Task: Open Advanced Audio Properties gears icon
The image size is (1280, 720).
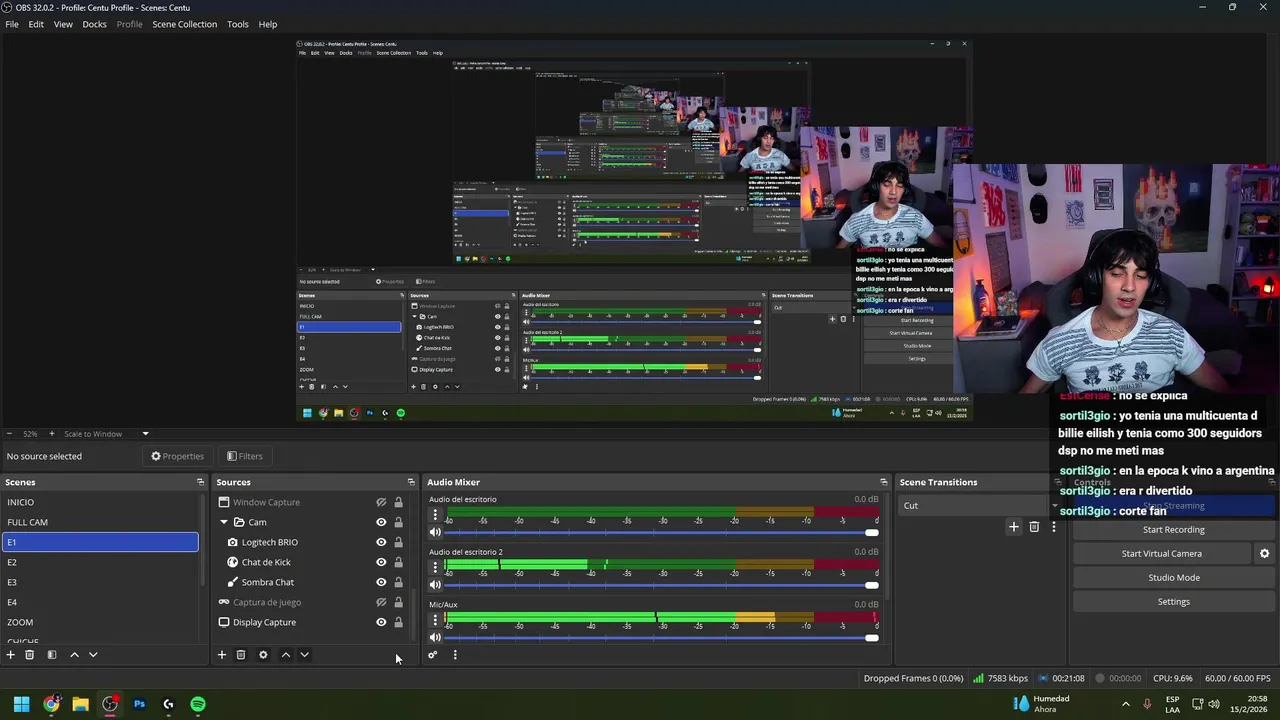Action: [x=432, y=655]
